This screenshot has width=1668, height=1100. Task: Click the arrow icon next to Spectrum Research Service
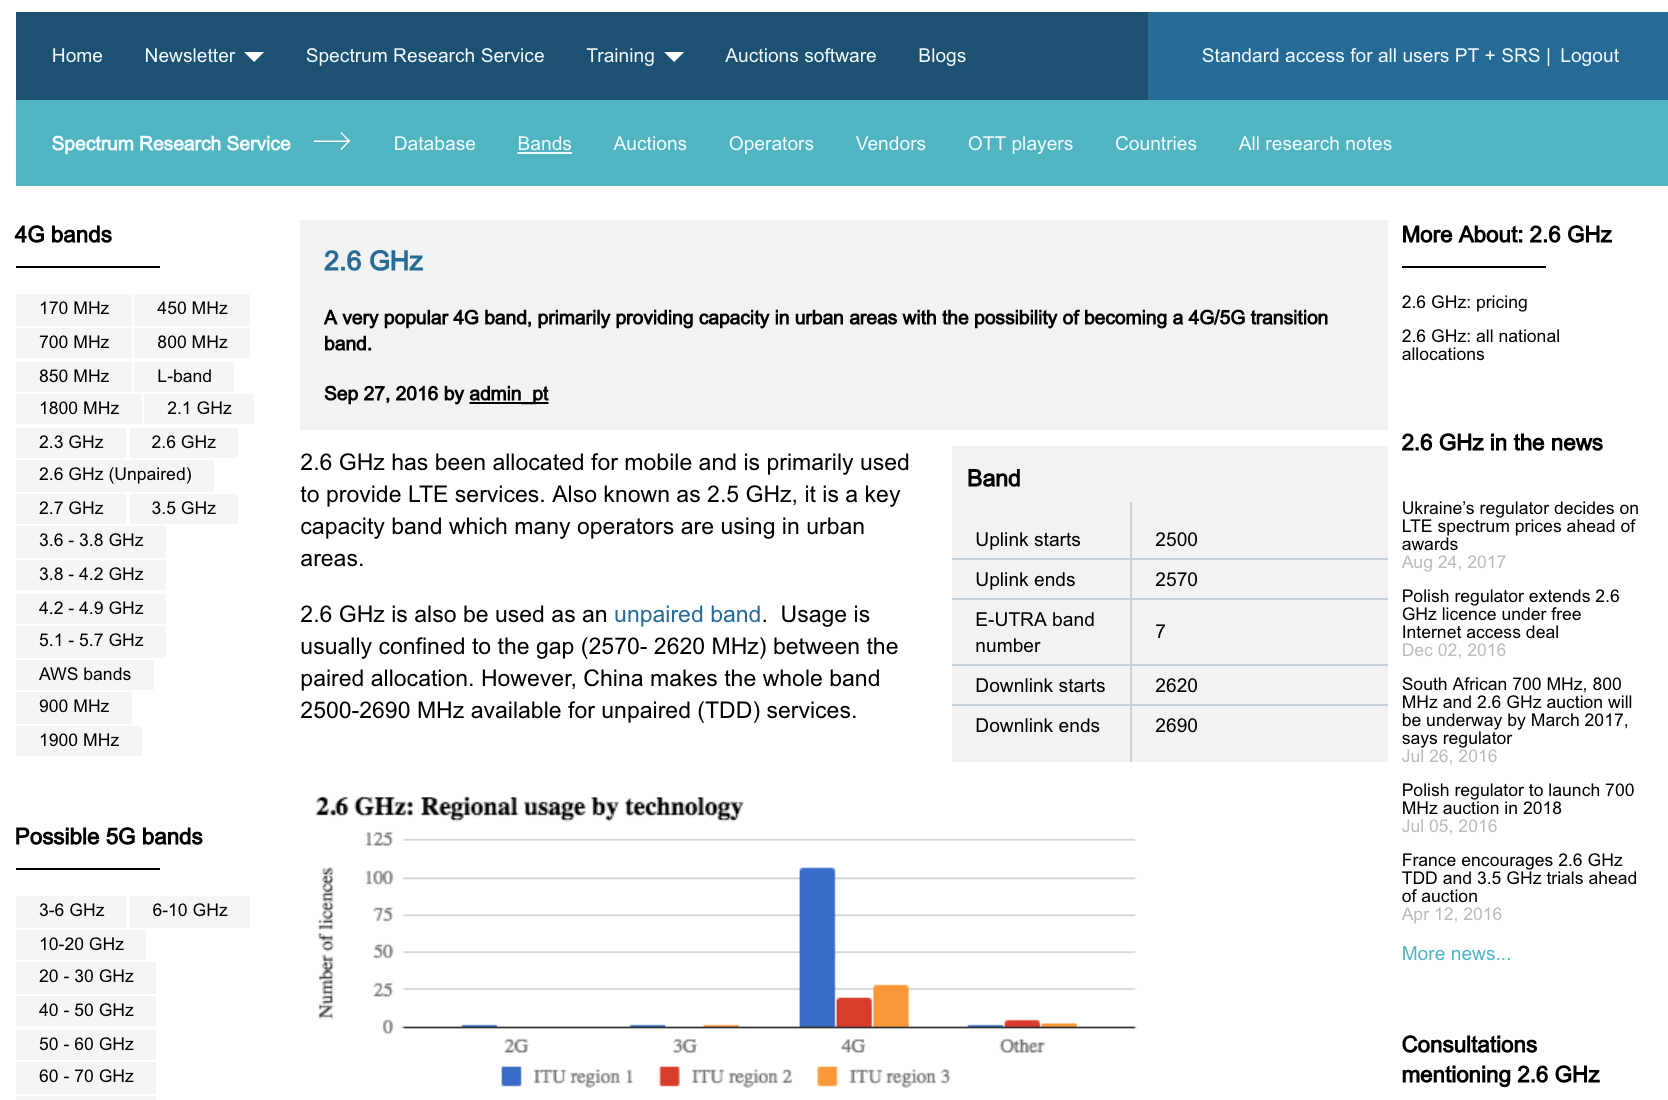point(332,142)
